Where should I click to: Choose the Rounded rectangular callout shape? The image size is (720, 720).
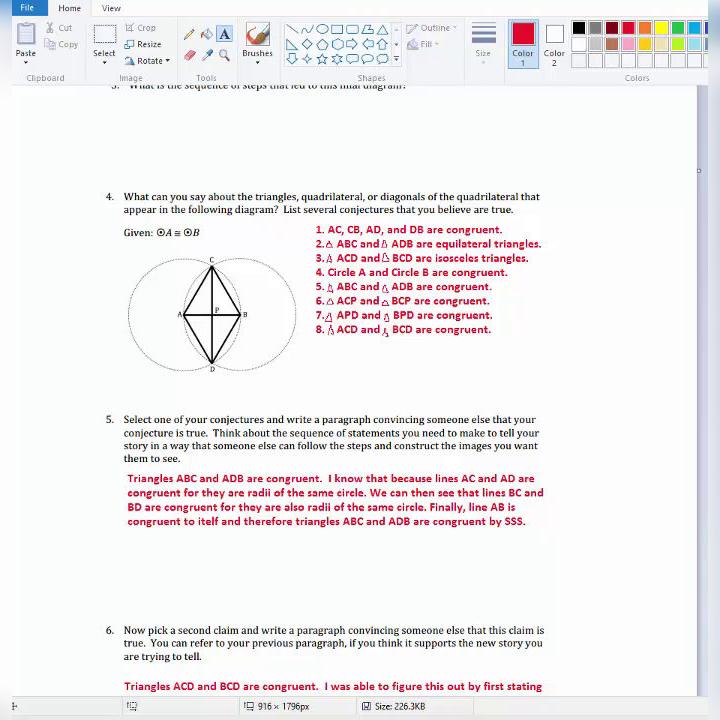tap(352, 59)
